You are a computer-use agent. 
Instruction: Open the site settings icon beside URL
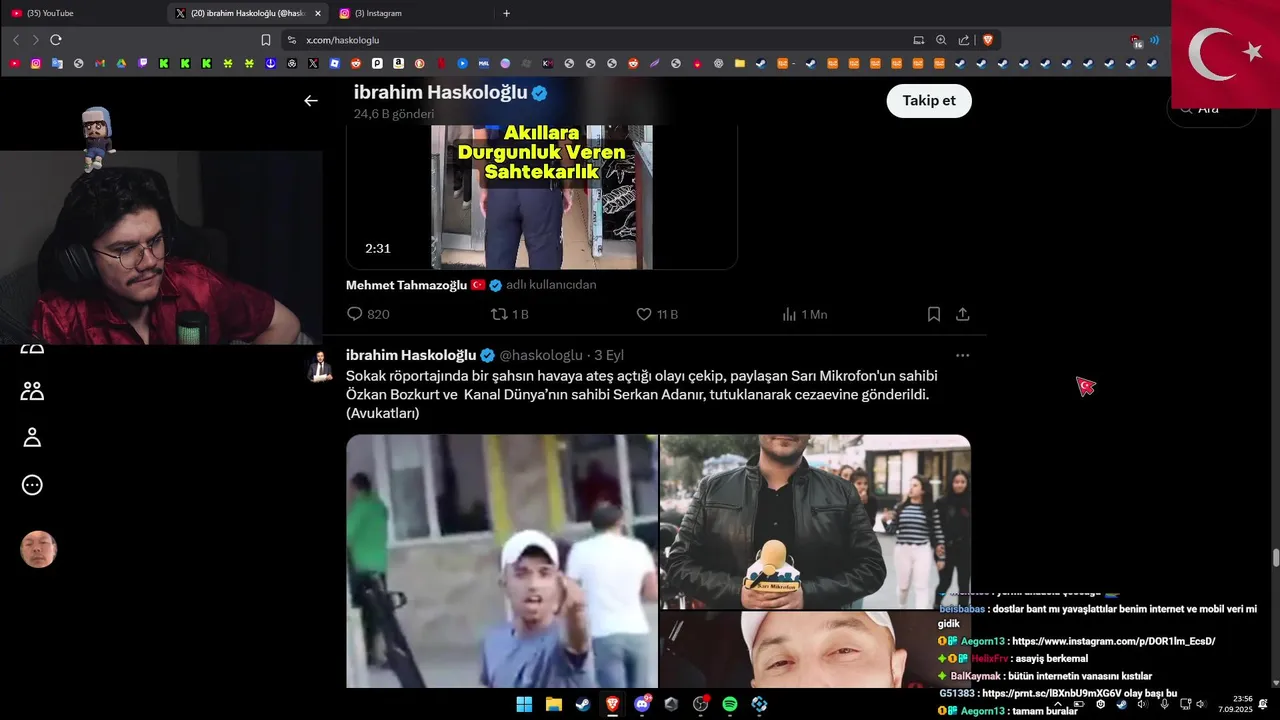[x=292, y=40]
